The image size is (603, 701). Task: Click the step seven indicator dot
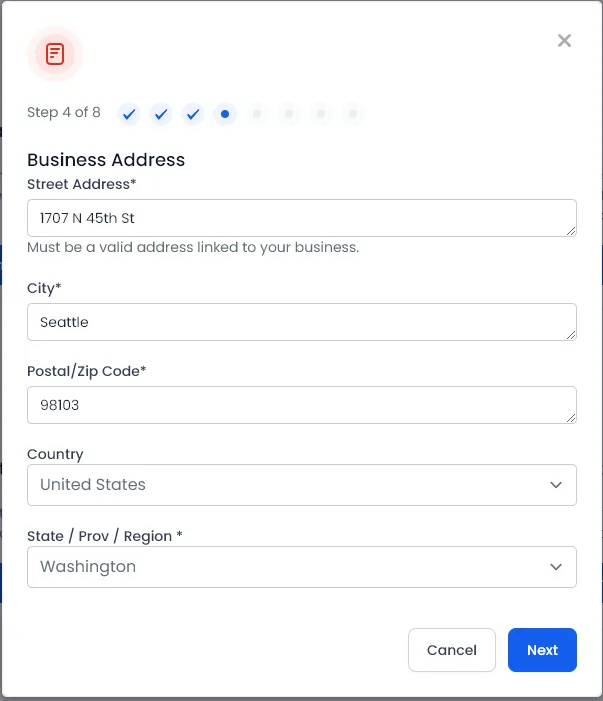pyautogui.click(x=321, y=114)
